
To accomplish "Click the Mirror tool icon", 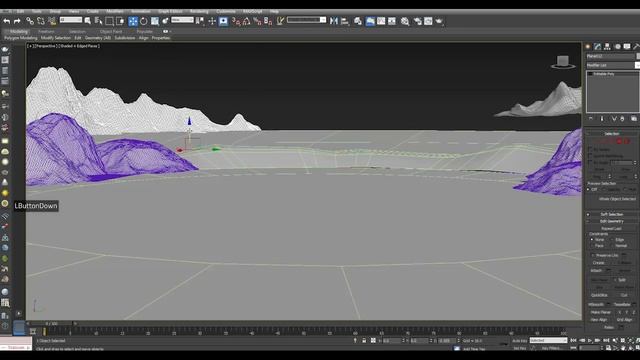I will point(334,21).
